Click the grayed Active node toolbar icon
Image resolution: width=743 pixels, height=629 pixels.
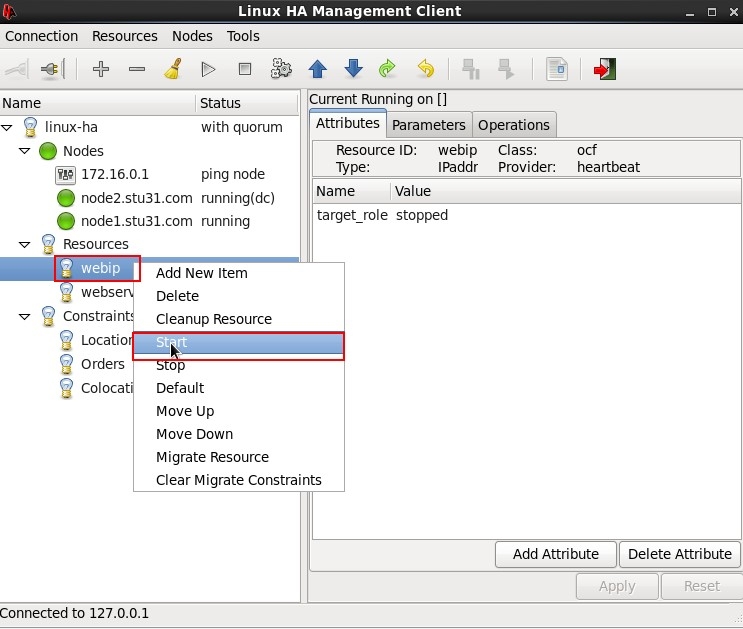point(506,69)
